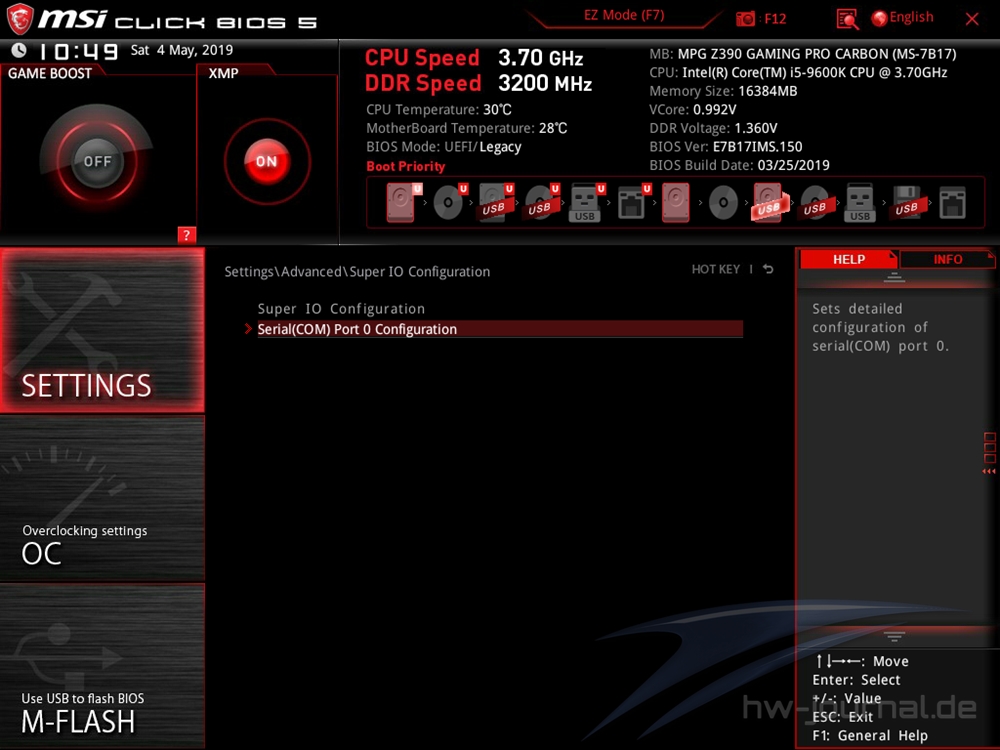1000x750 pixels.
Task: Select the legacy CD/DVD boot icon without U badge
Action: pyautogui.click(x=723, y=203)
